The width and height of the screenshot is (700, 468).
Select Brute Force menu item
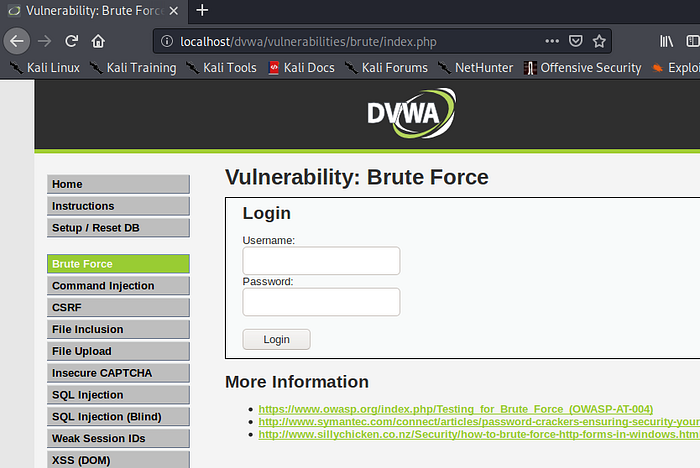[118, 264]
